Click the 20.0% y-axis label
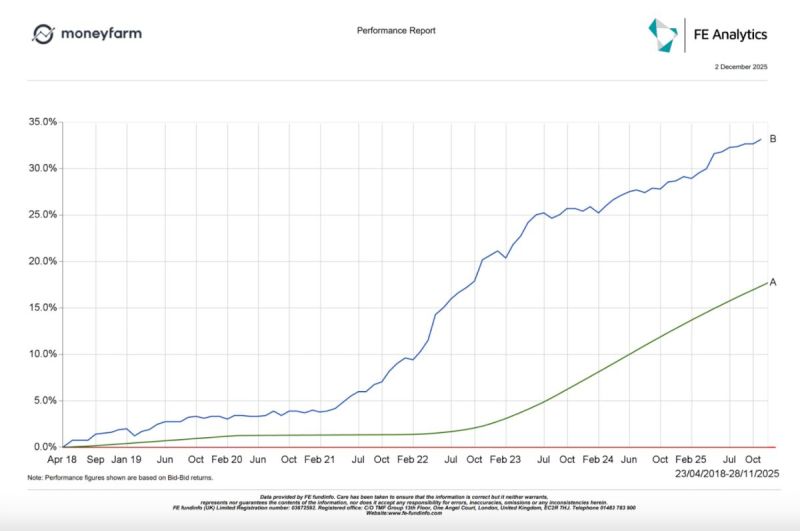This screenshot has height=531, width=800. (44, 261)
